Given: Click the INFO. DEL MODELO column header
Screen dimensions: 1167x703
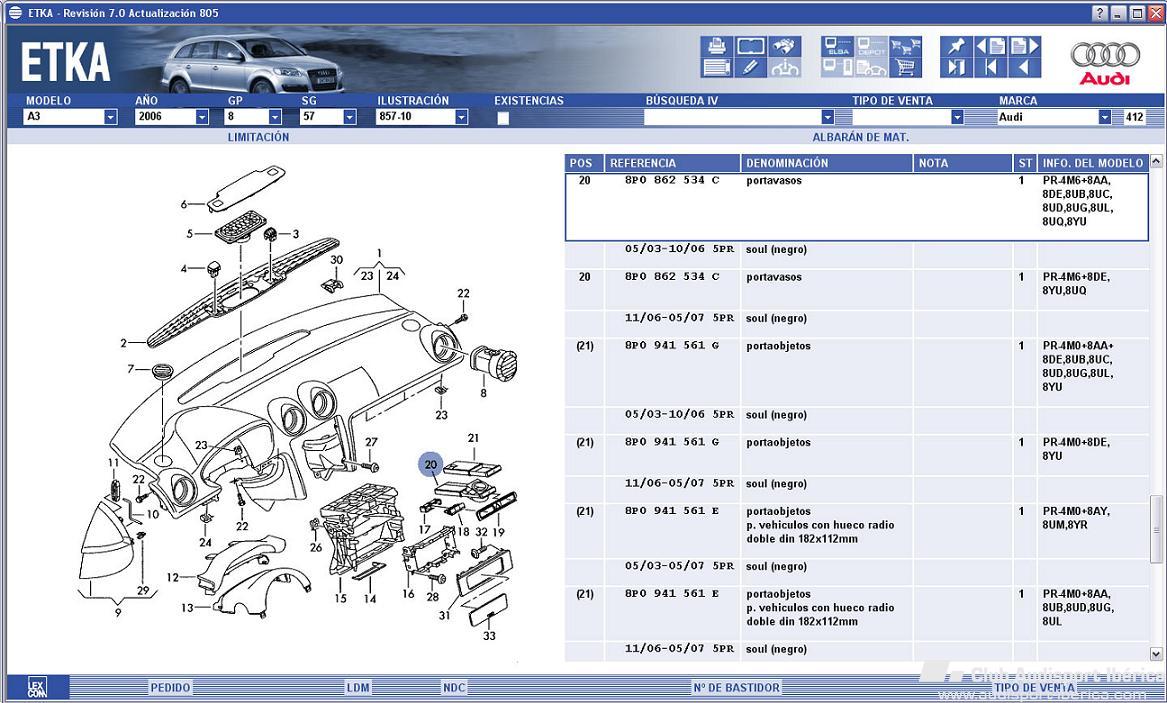Looking at the screenshot, I should pos(1092,163).
